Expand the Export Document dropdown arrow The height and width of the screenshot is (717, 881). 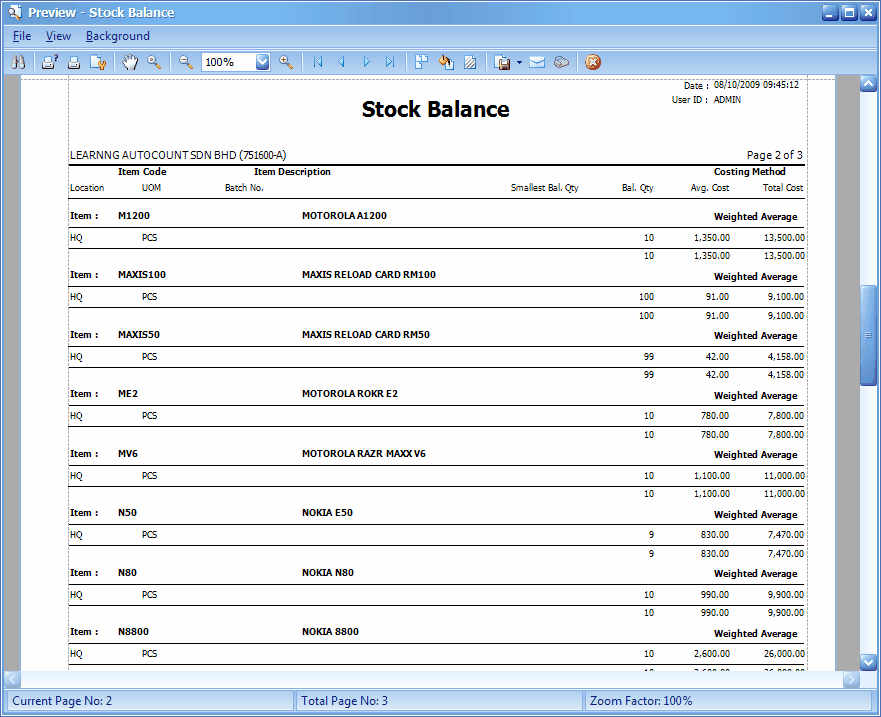pos(519,62)
